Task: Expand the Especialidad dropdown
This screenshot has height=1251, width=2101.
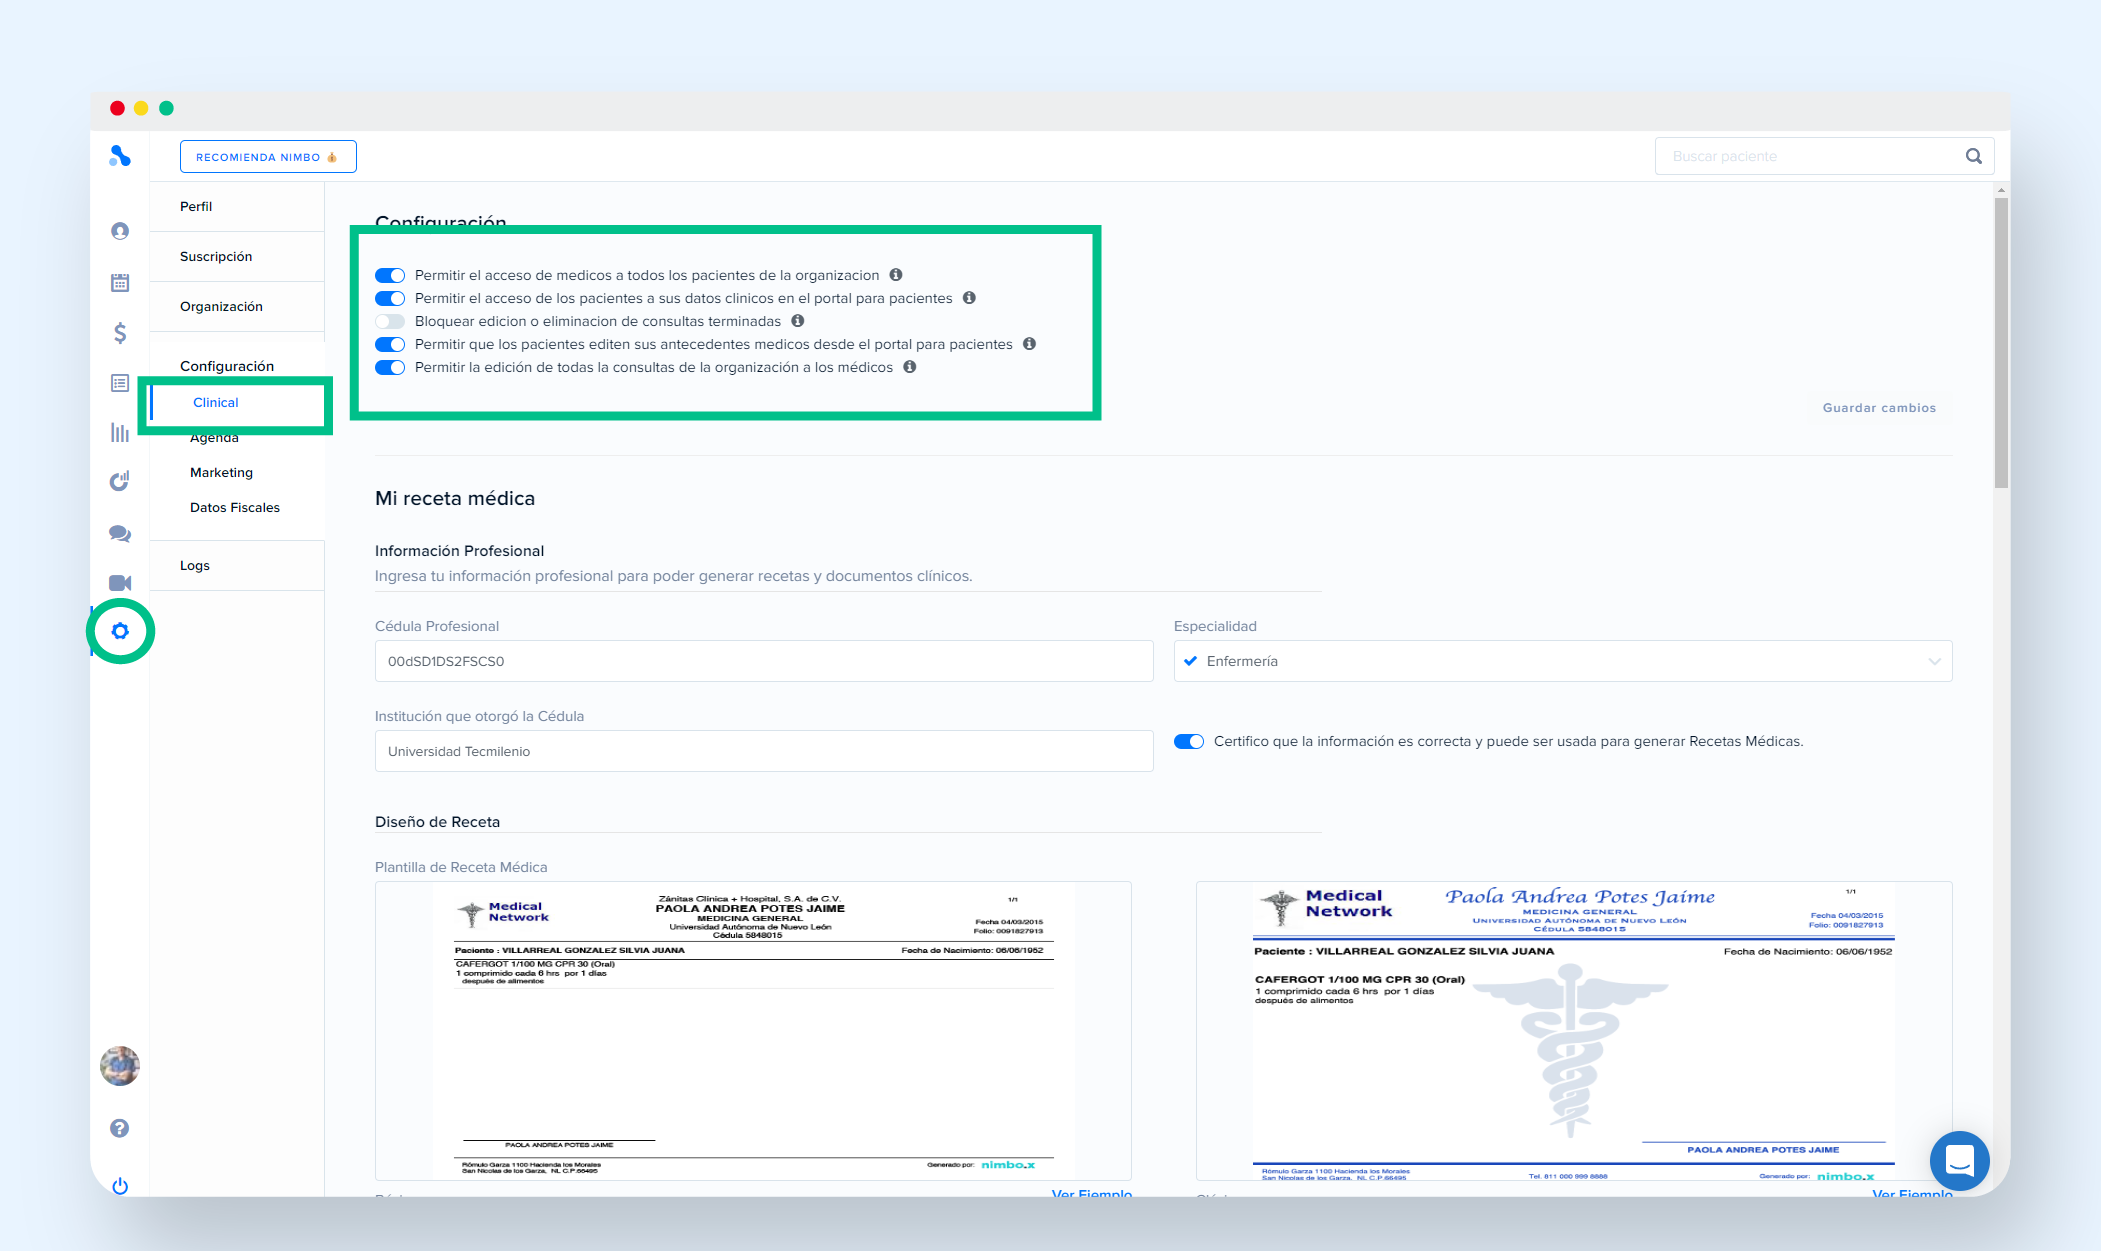Action: point(1562,661)
